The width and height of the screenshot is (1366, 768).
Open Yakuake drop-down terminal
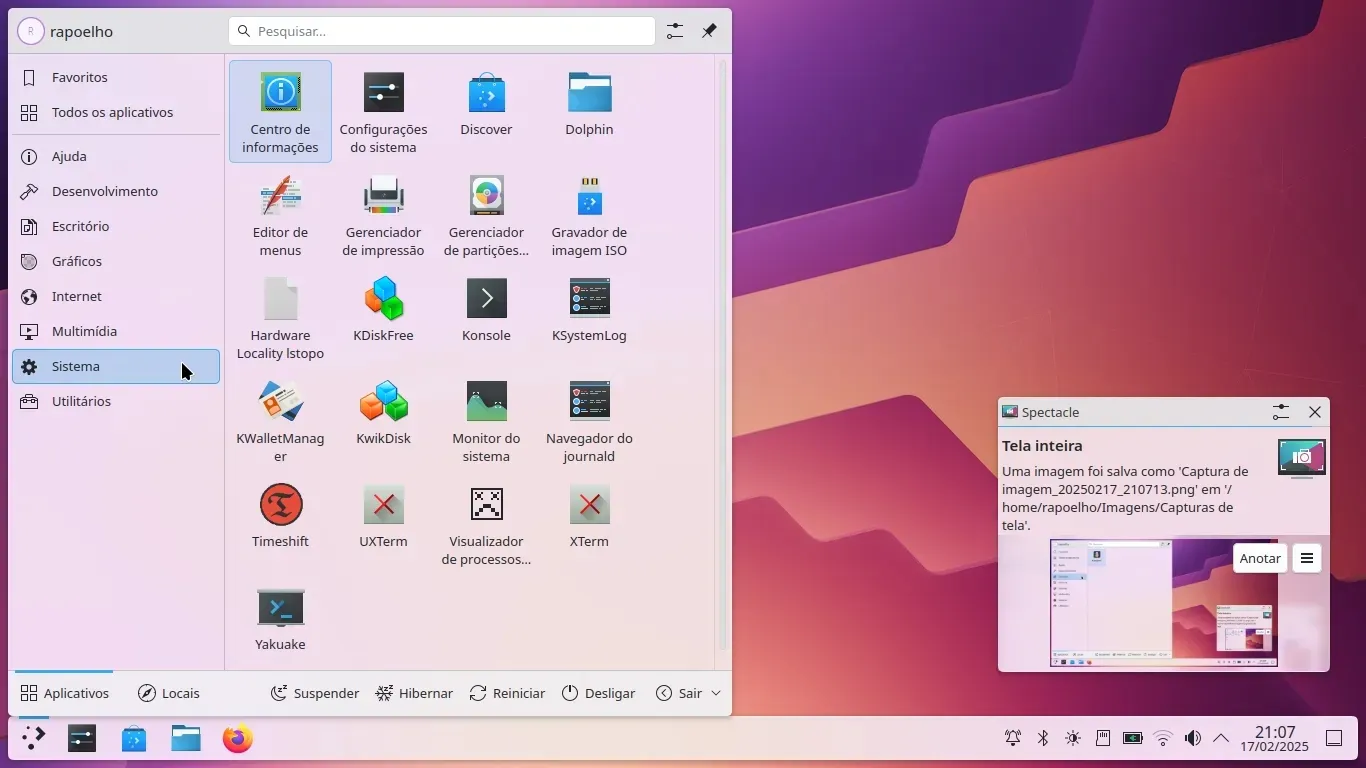280,619
